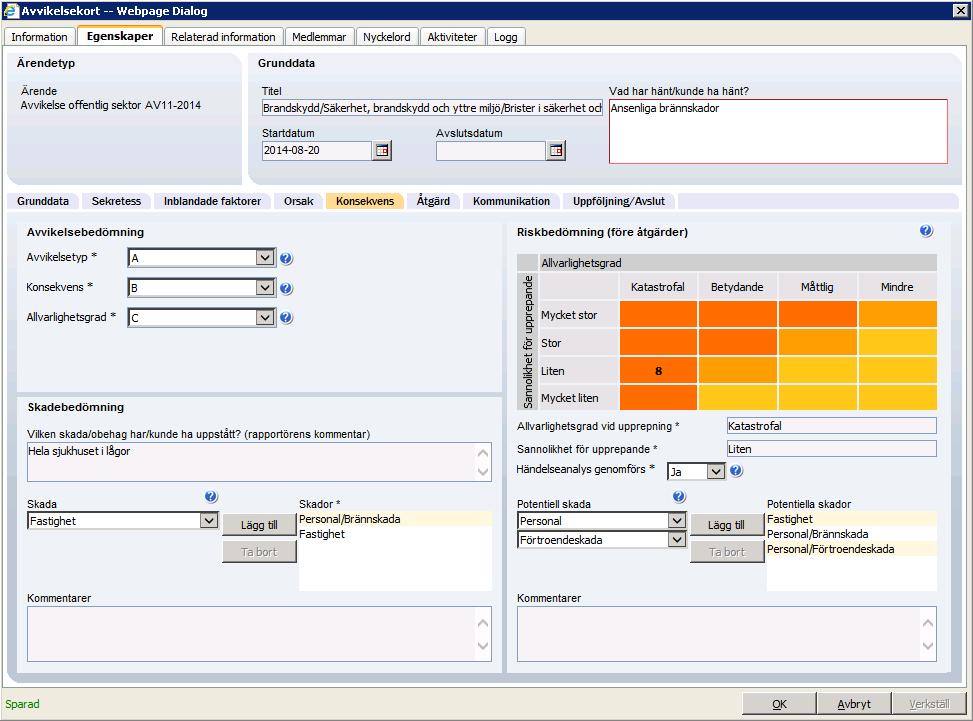This screenshot has width=973, height=721.
Task: Select risk cell Mindre / Mycket liten
Action: point(897,398)
